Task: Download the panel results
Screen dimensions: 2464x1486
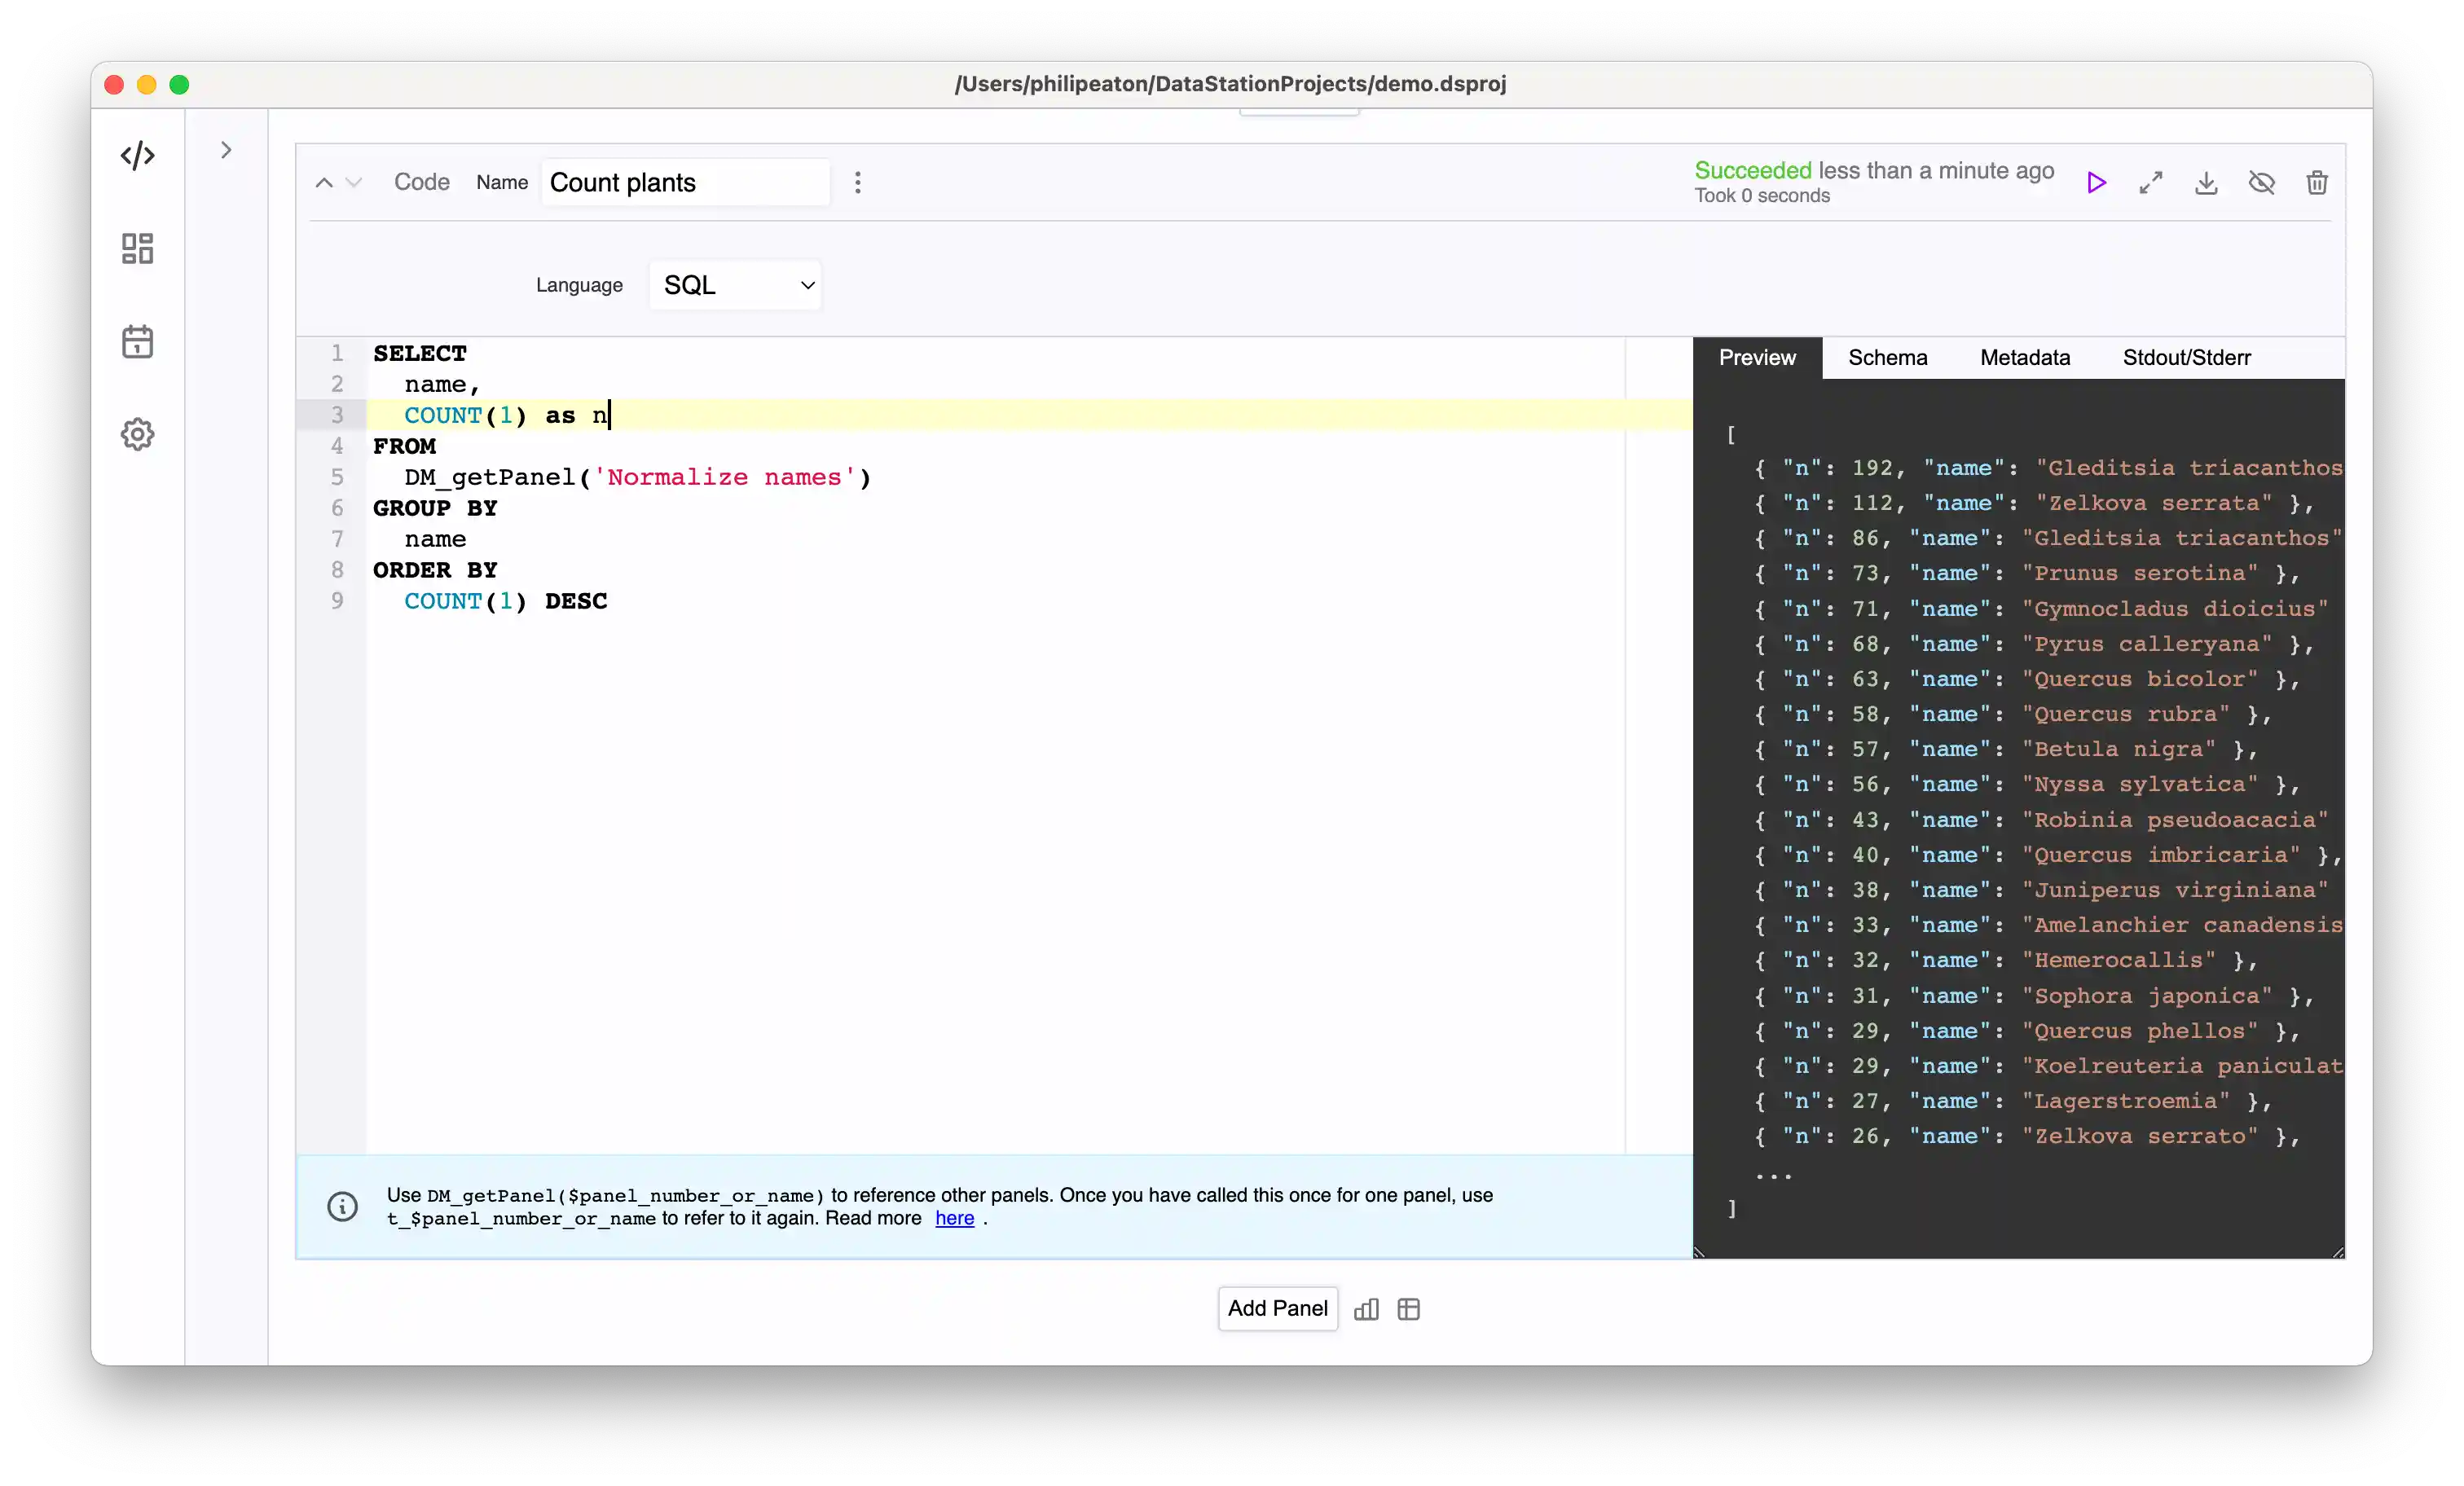Action: point(2206,183)
